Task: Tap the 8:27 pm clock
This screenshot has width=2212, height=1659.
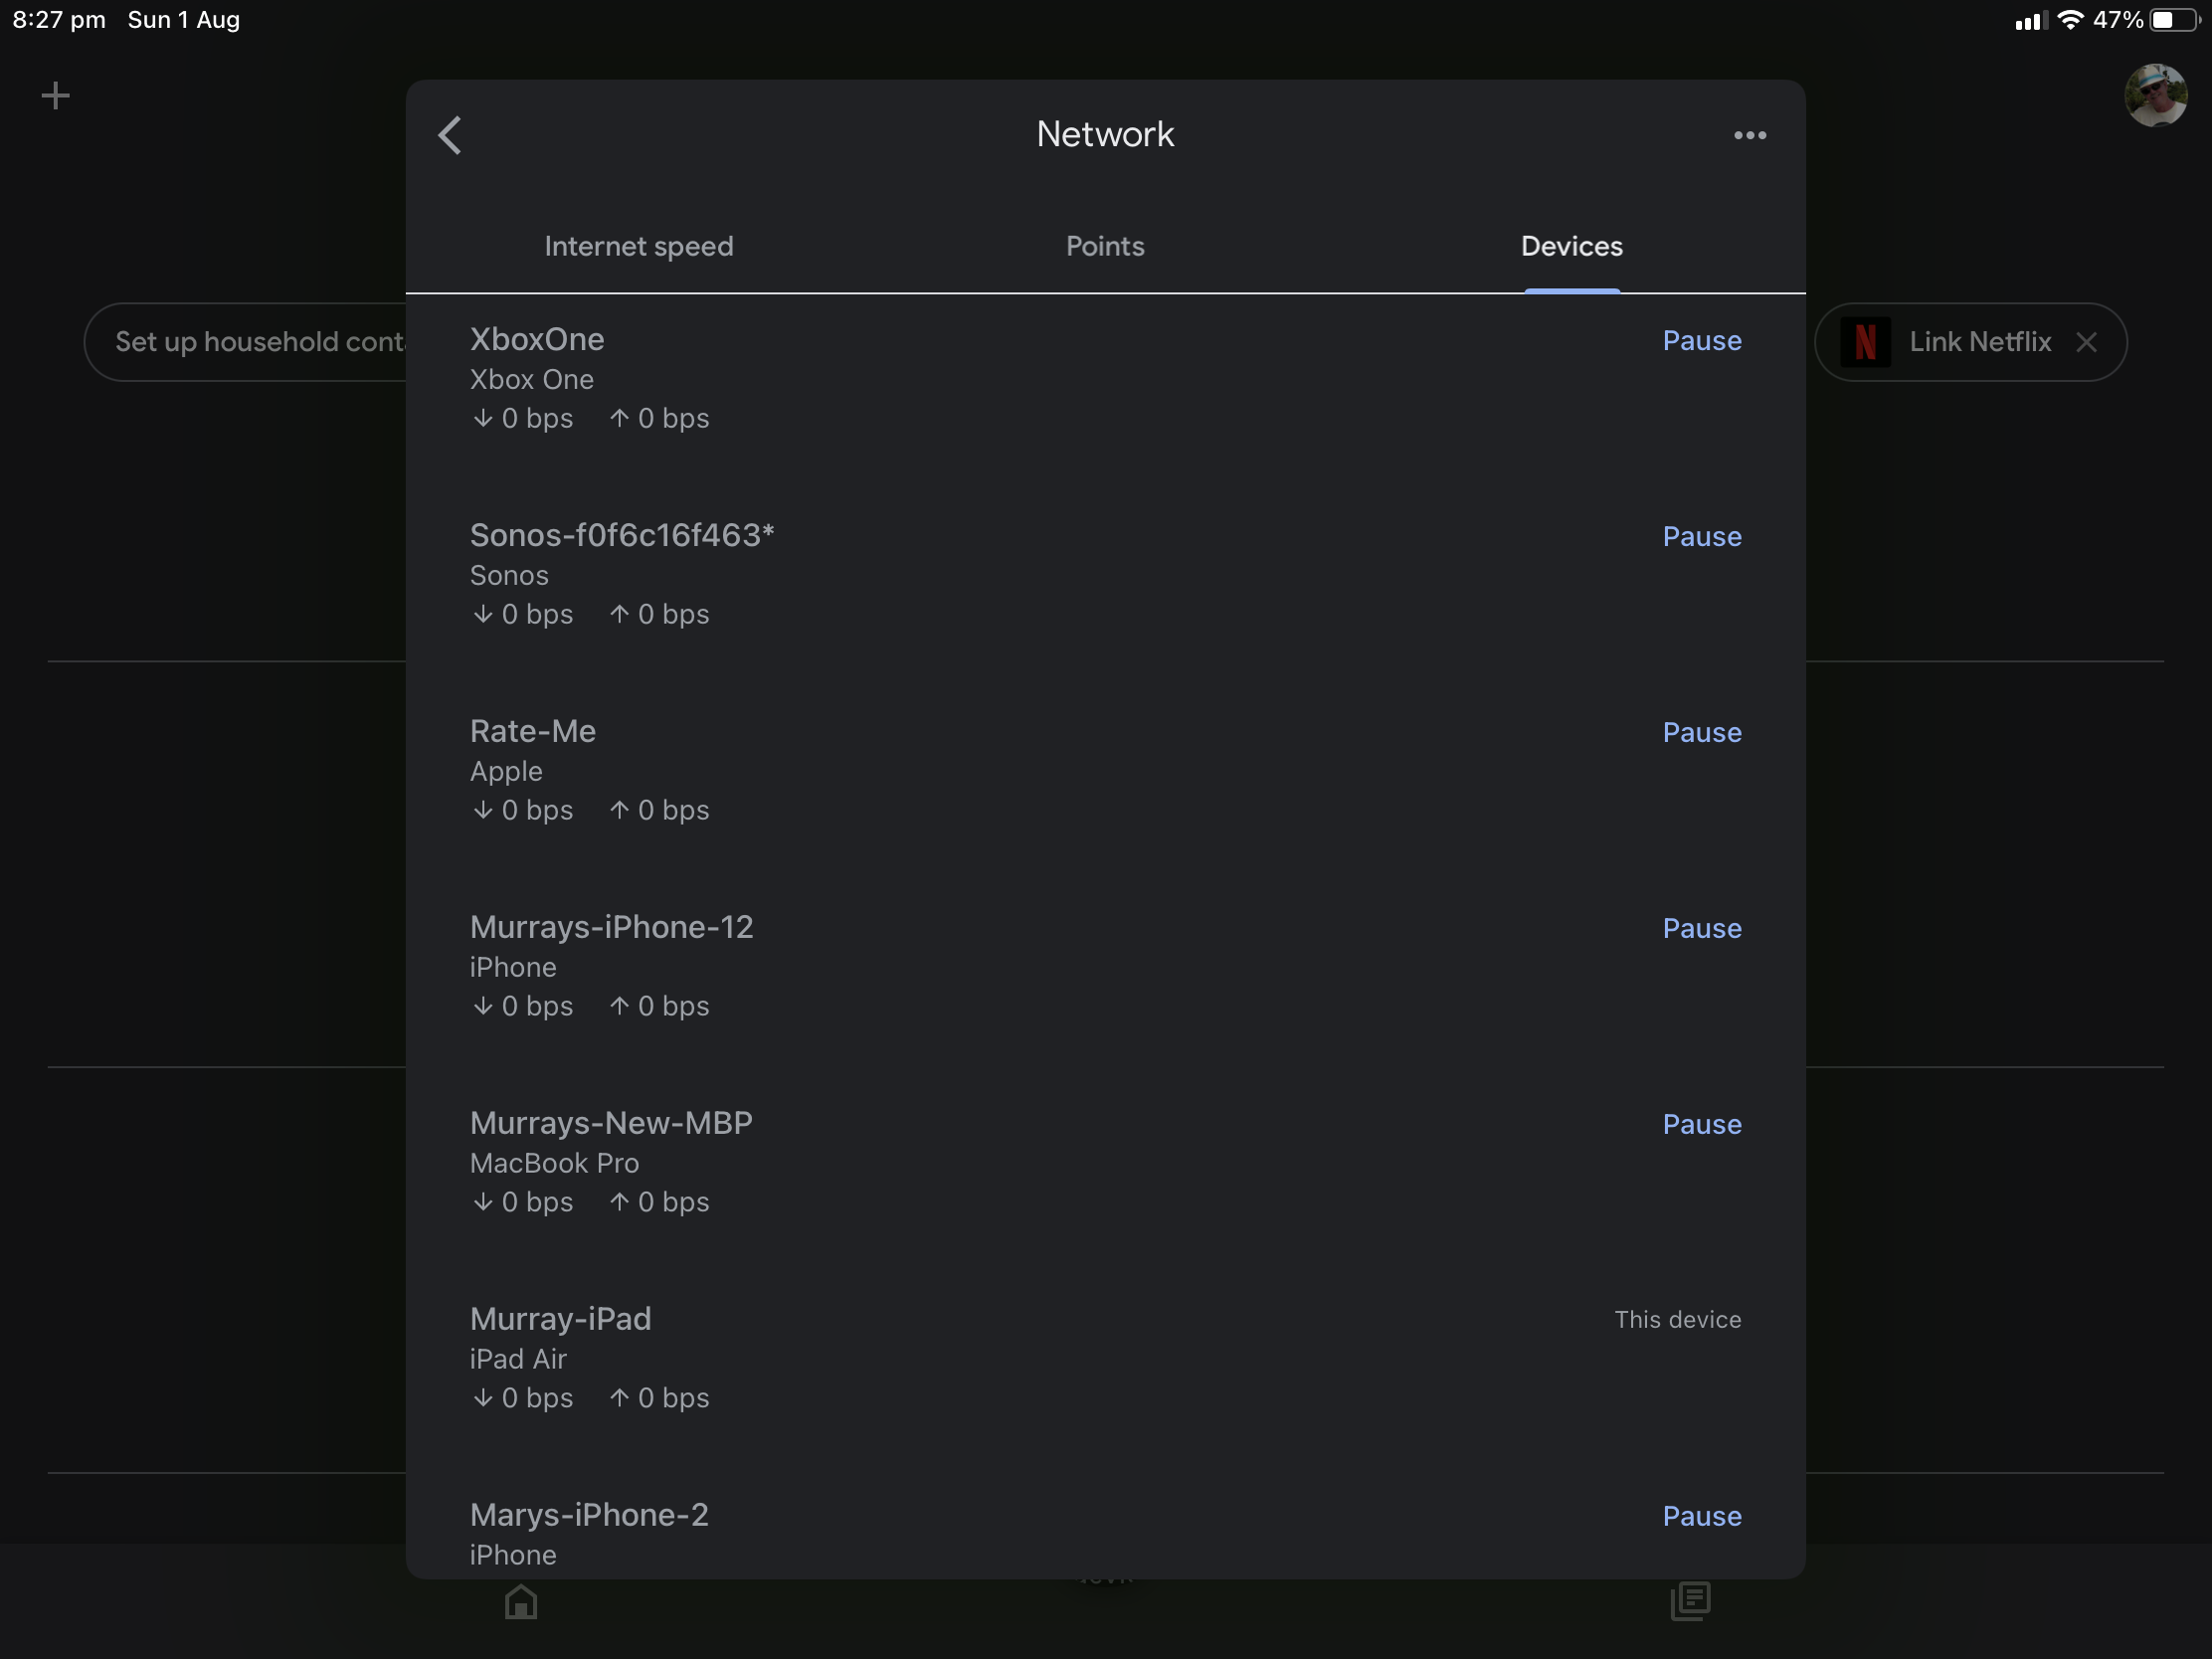Action: click(59, 20)
